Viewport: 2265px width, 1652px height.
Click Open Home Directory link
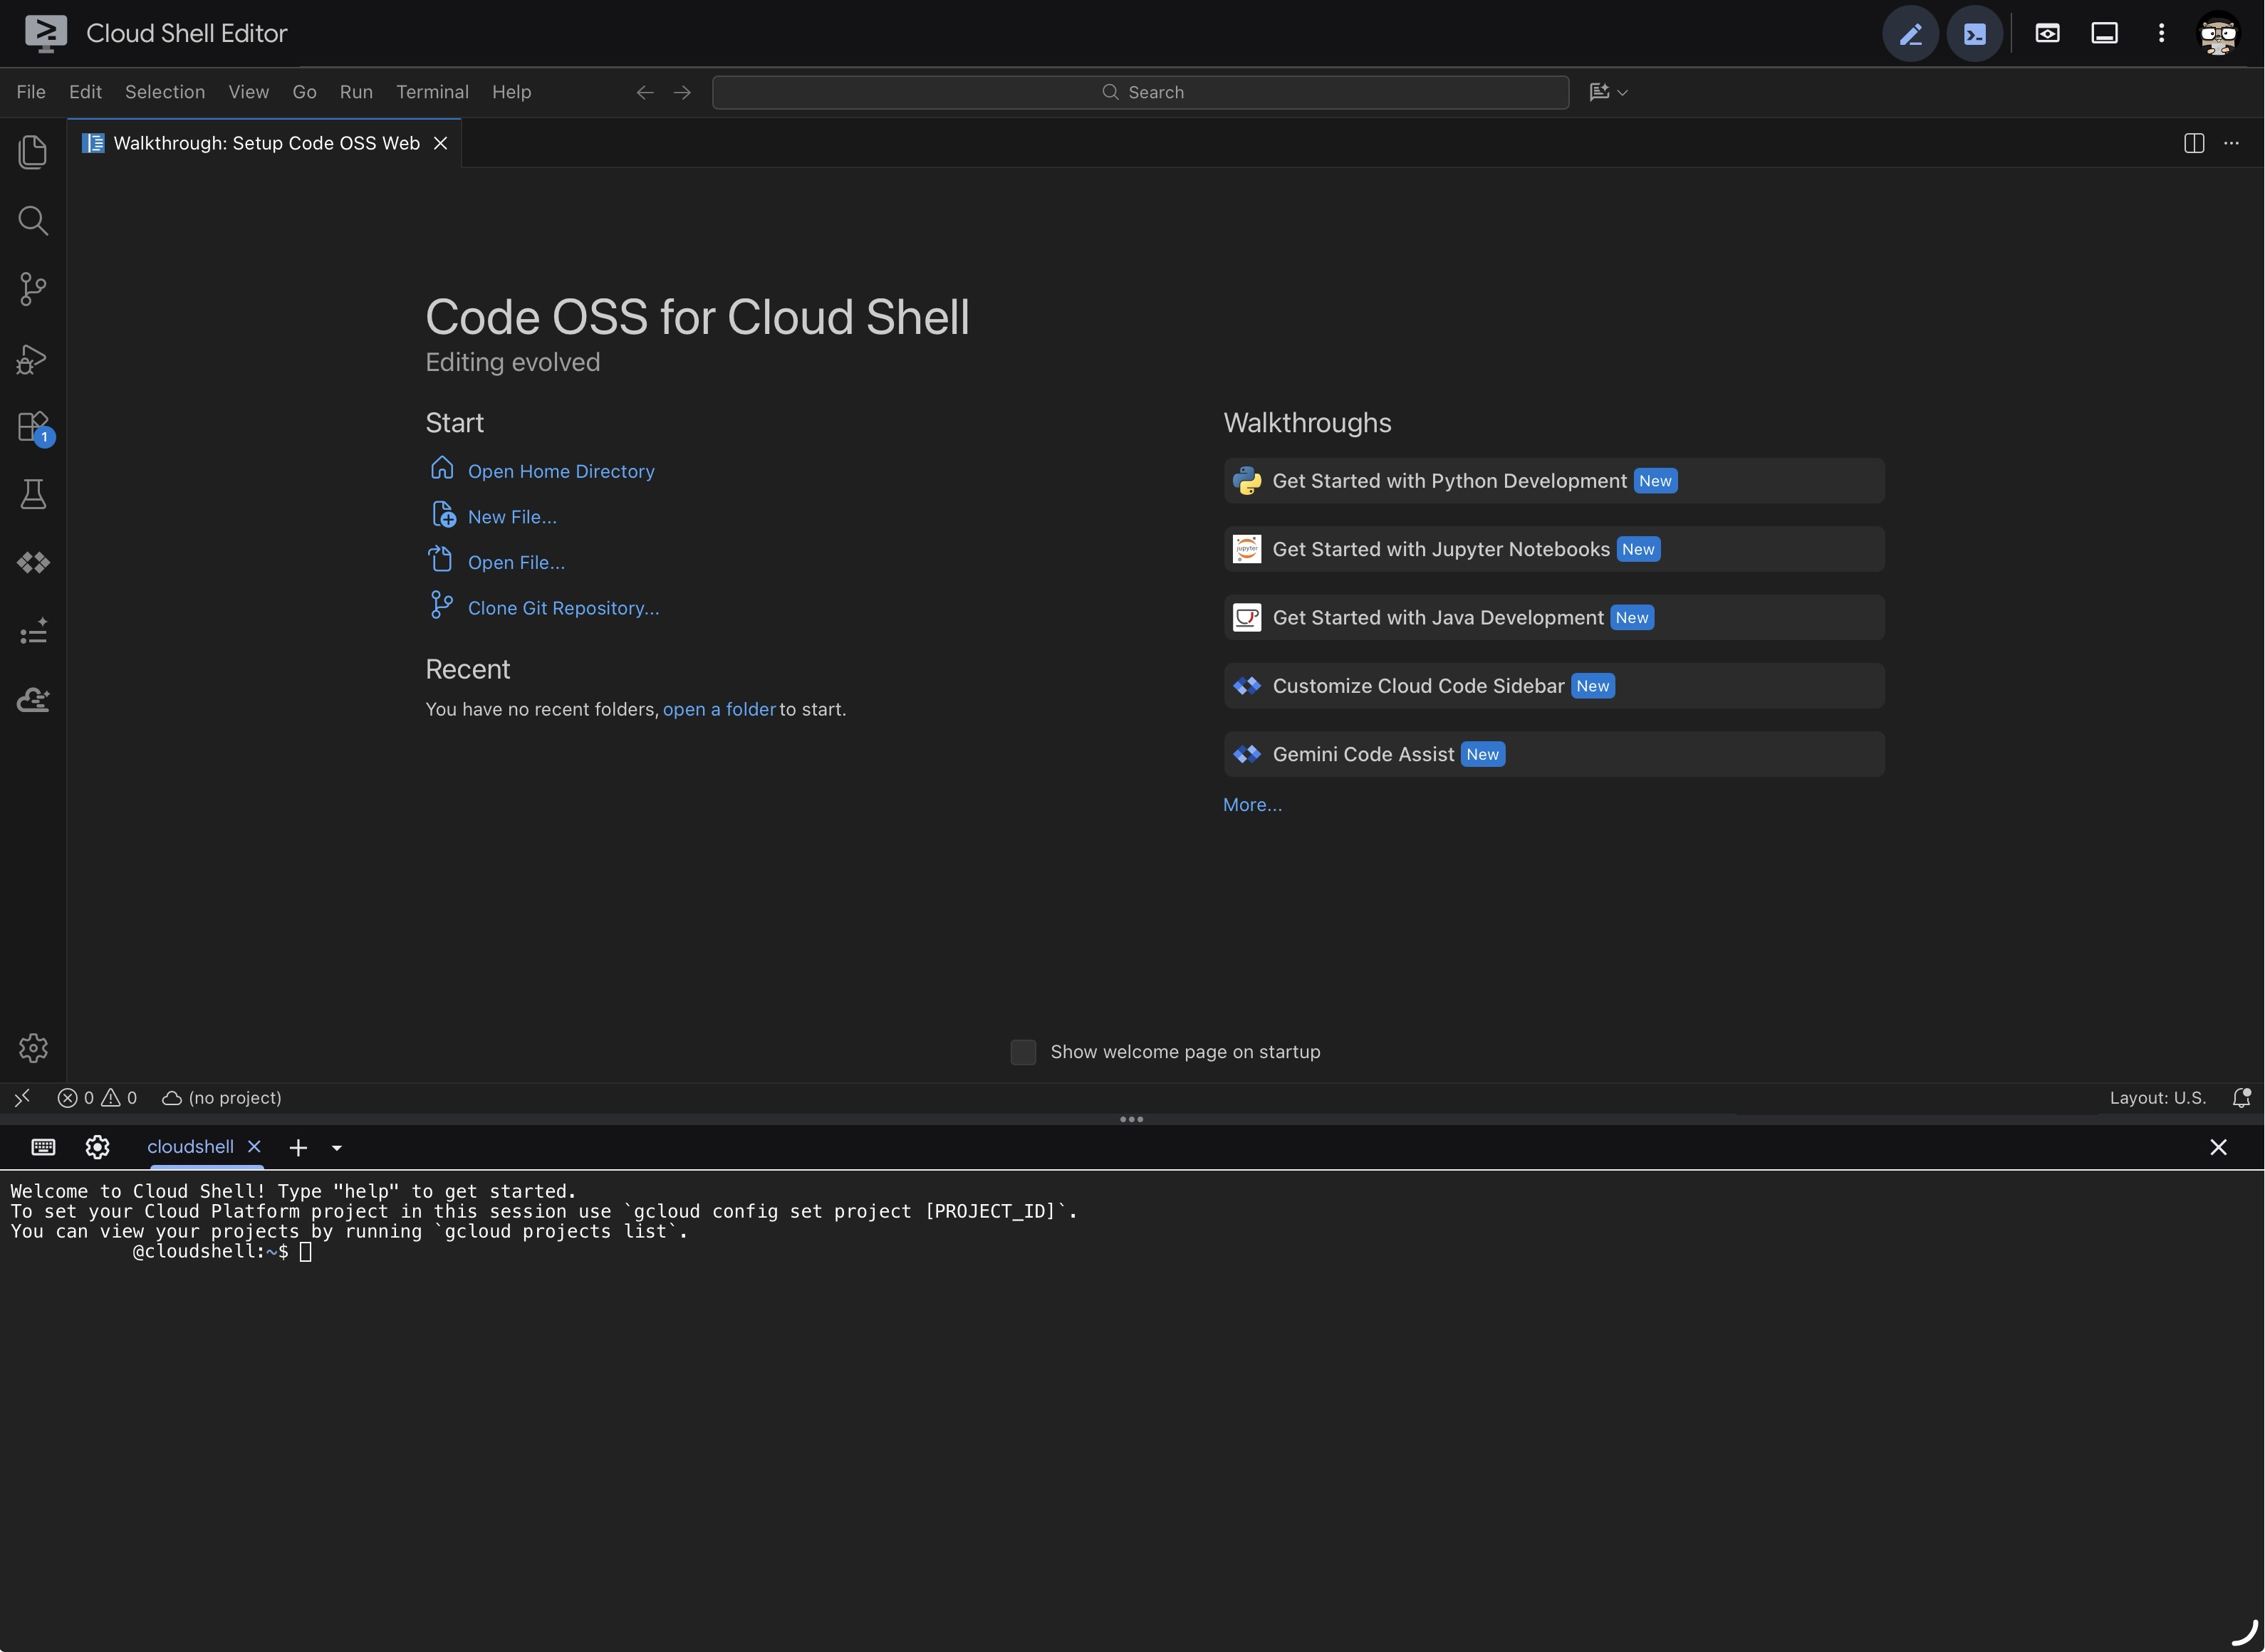(561, 471)
